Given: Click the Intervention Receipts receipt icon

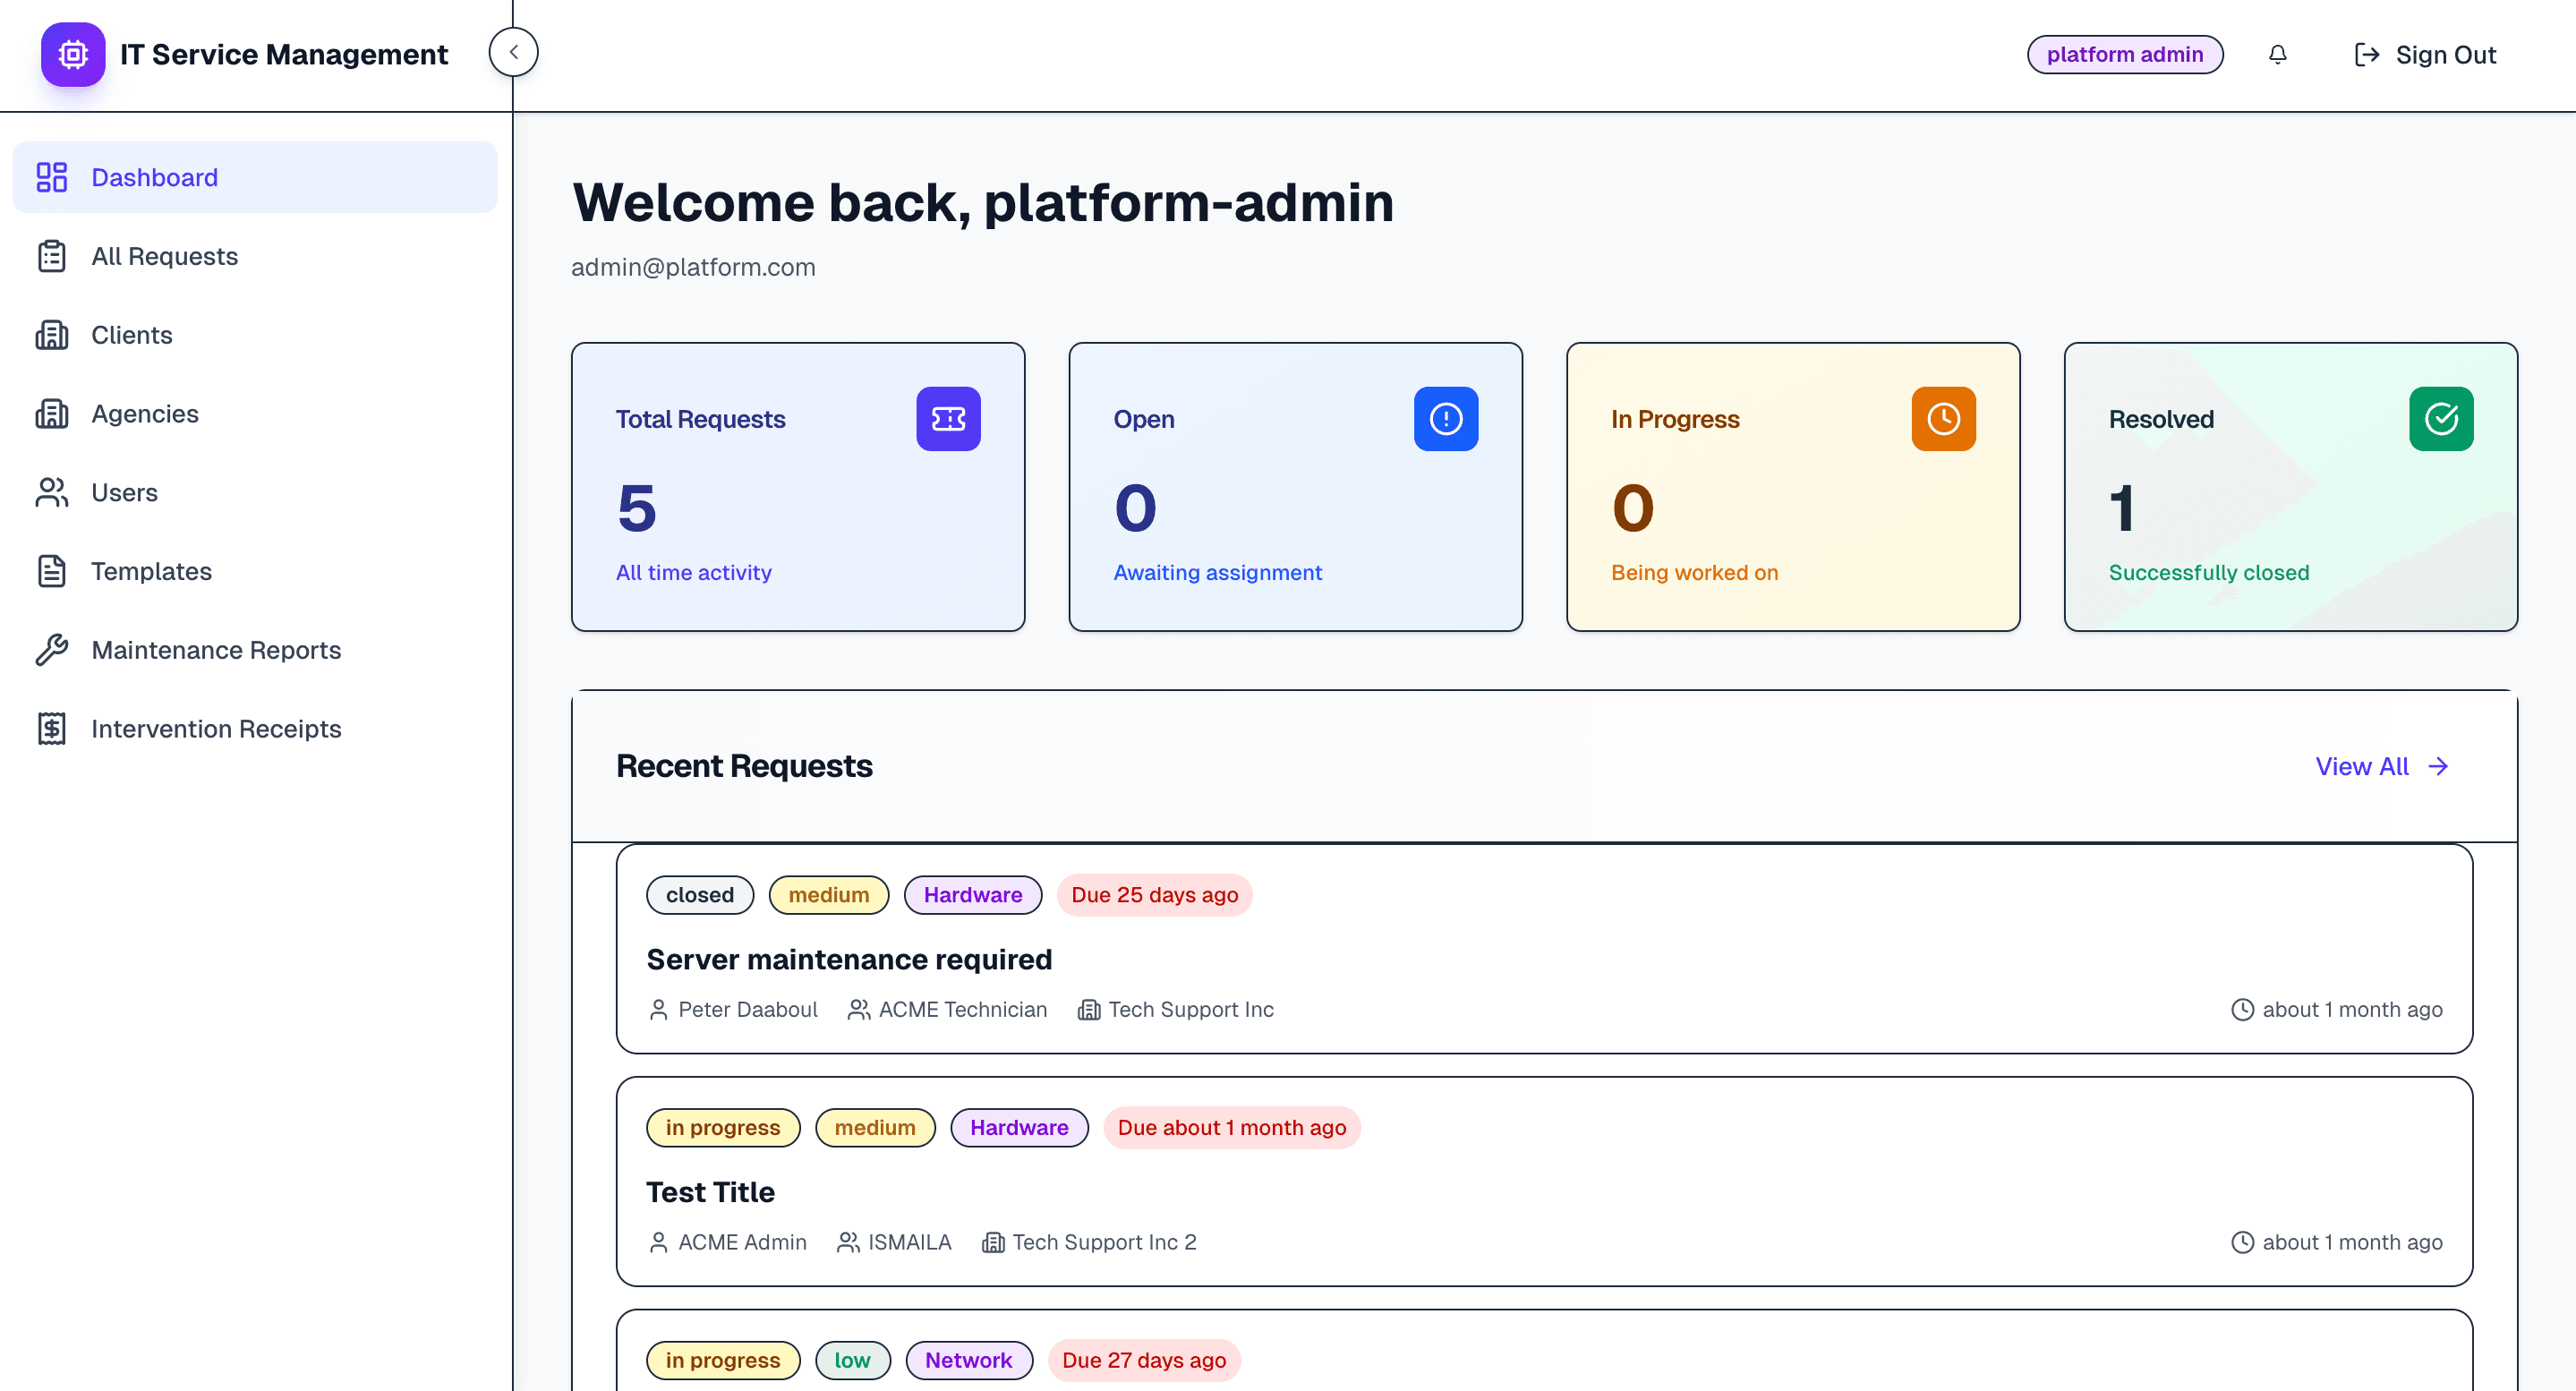Looking at the screenshot, I should point(52,728).
